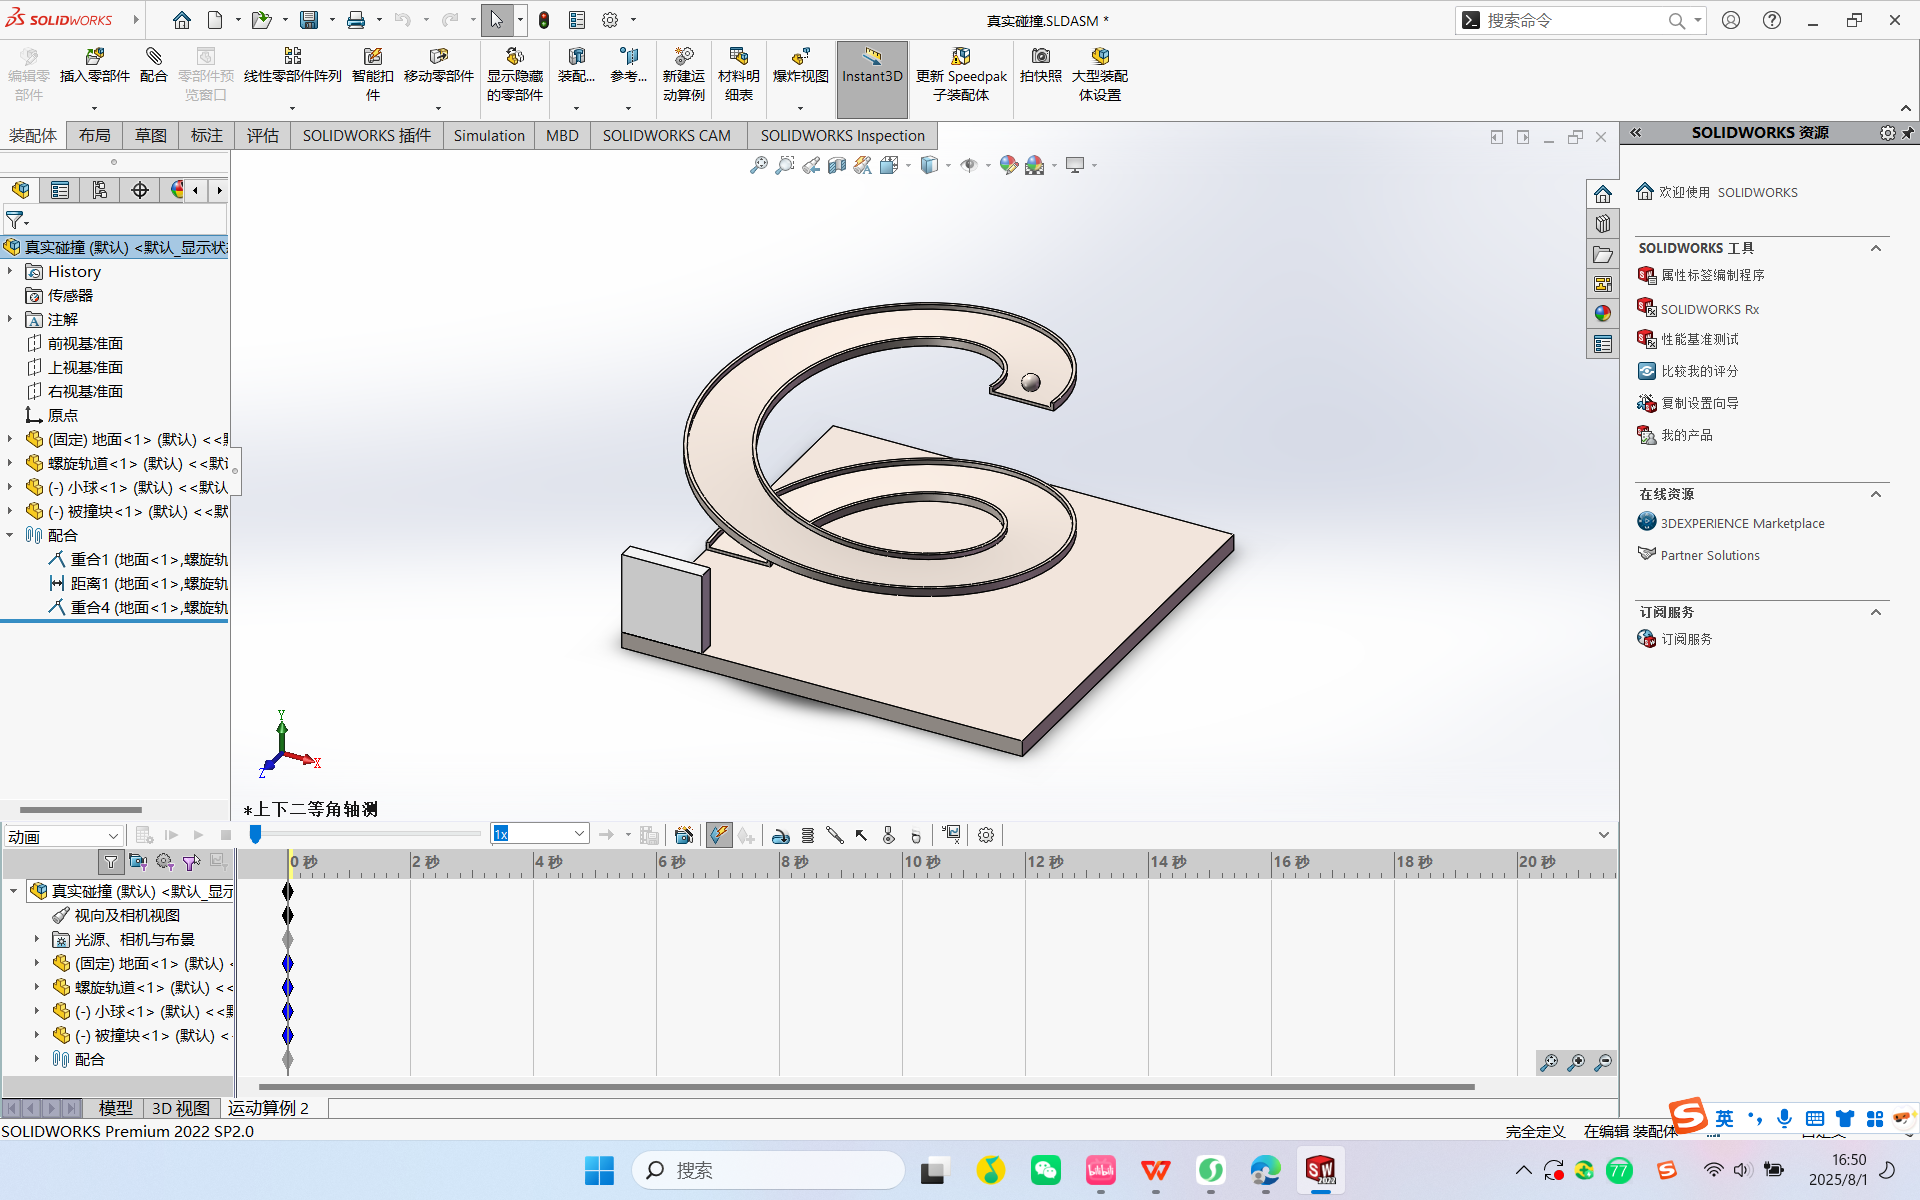Viewport: 1920px width, 1200px height.
Task: Click the Partner Solutions link
Action: pyautogui.click(x=1709, y=555)
